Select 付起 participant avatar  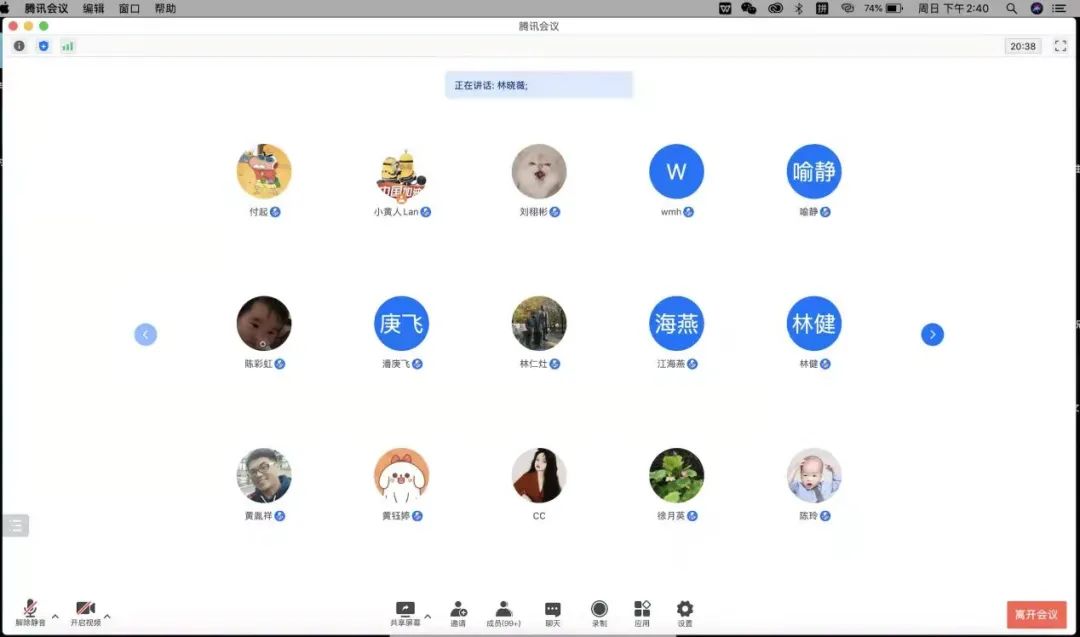coord(264,171)
